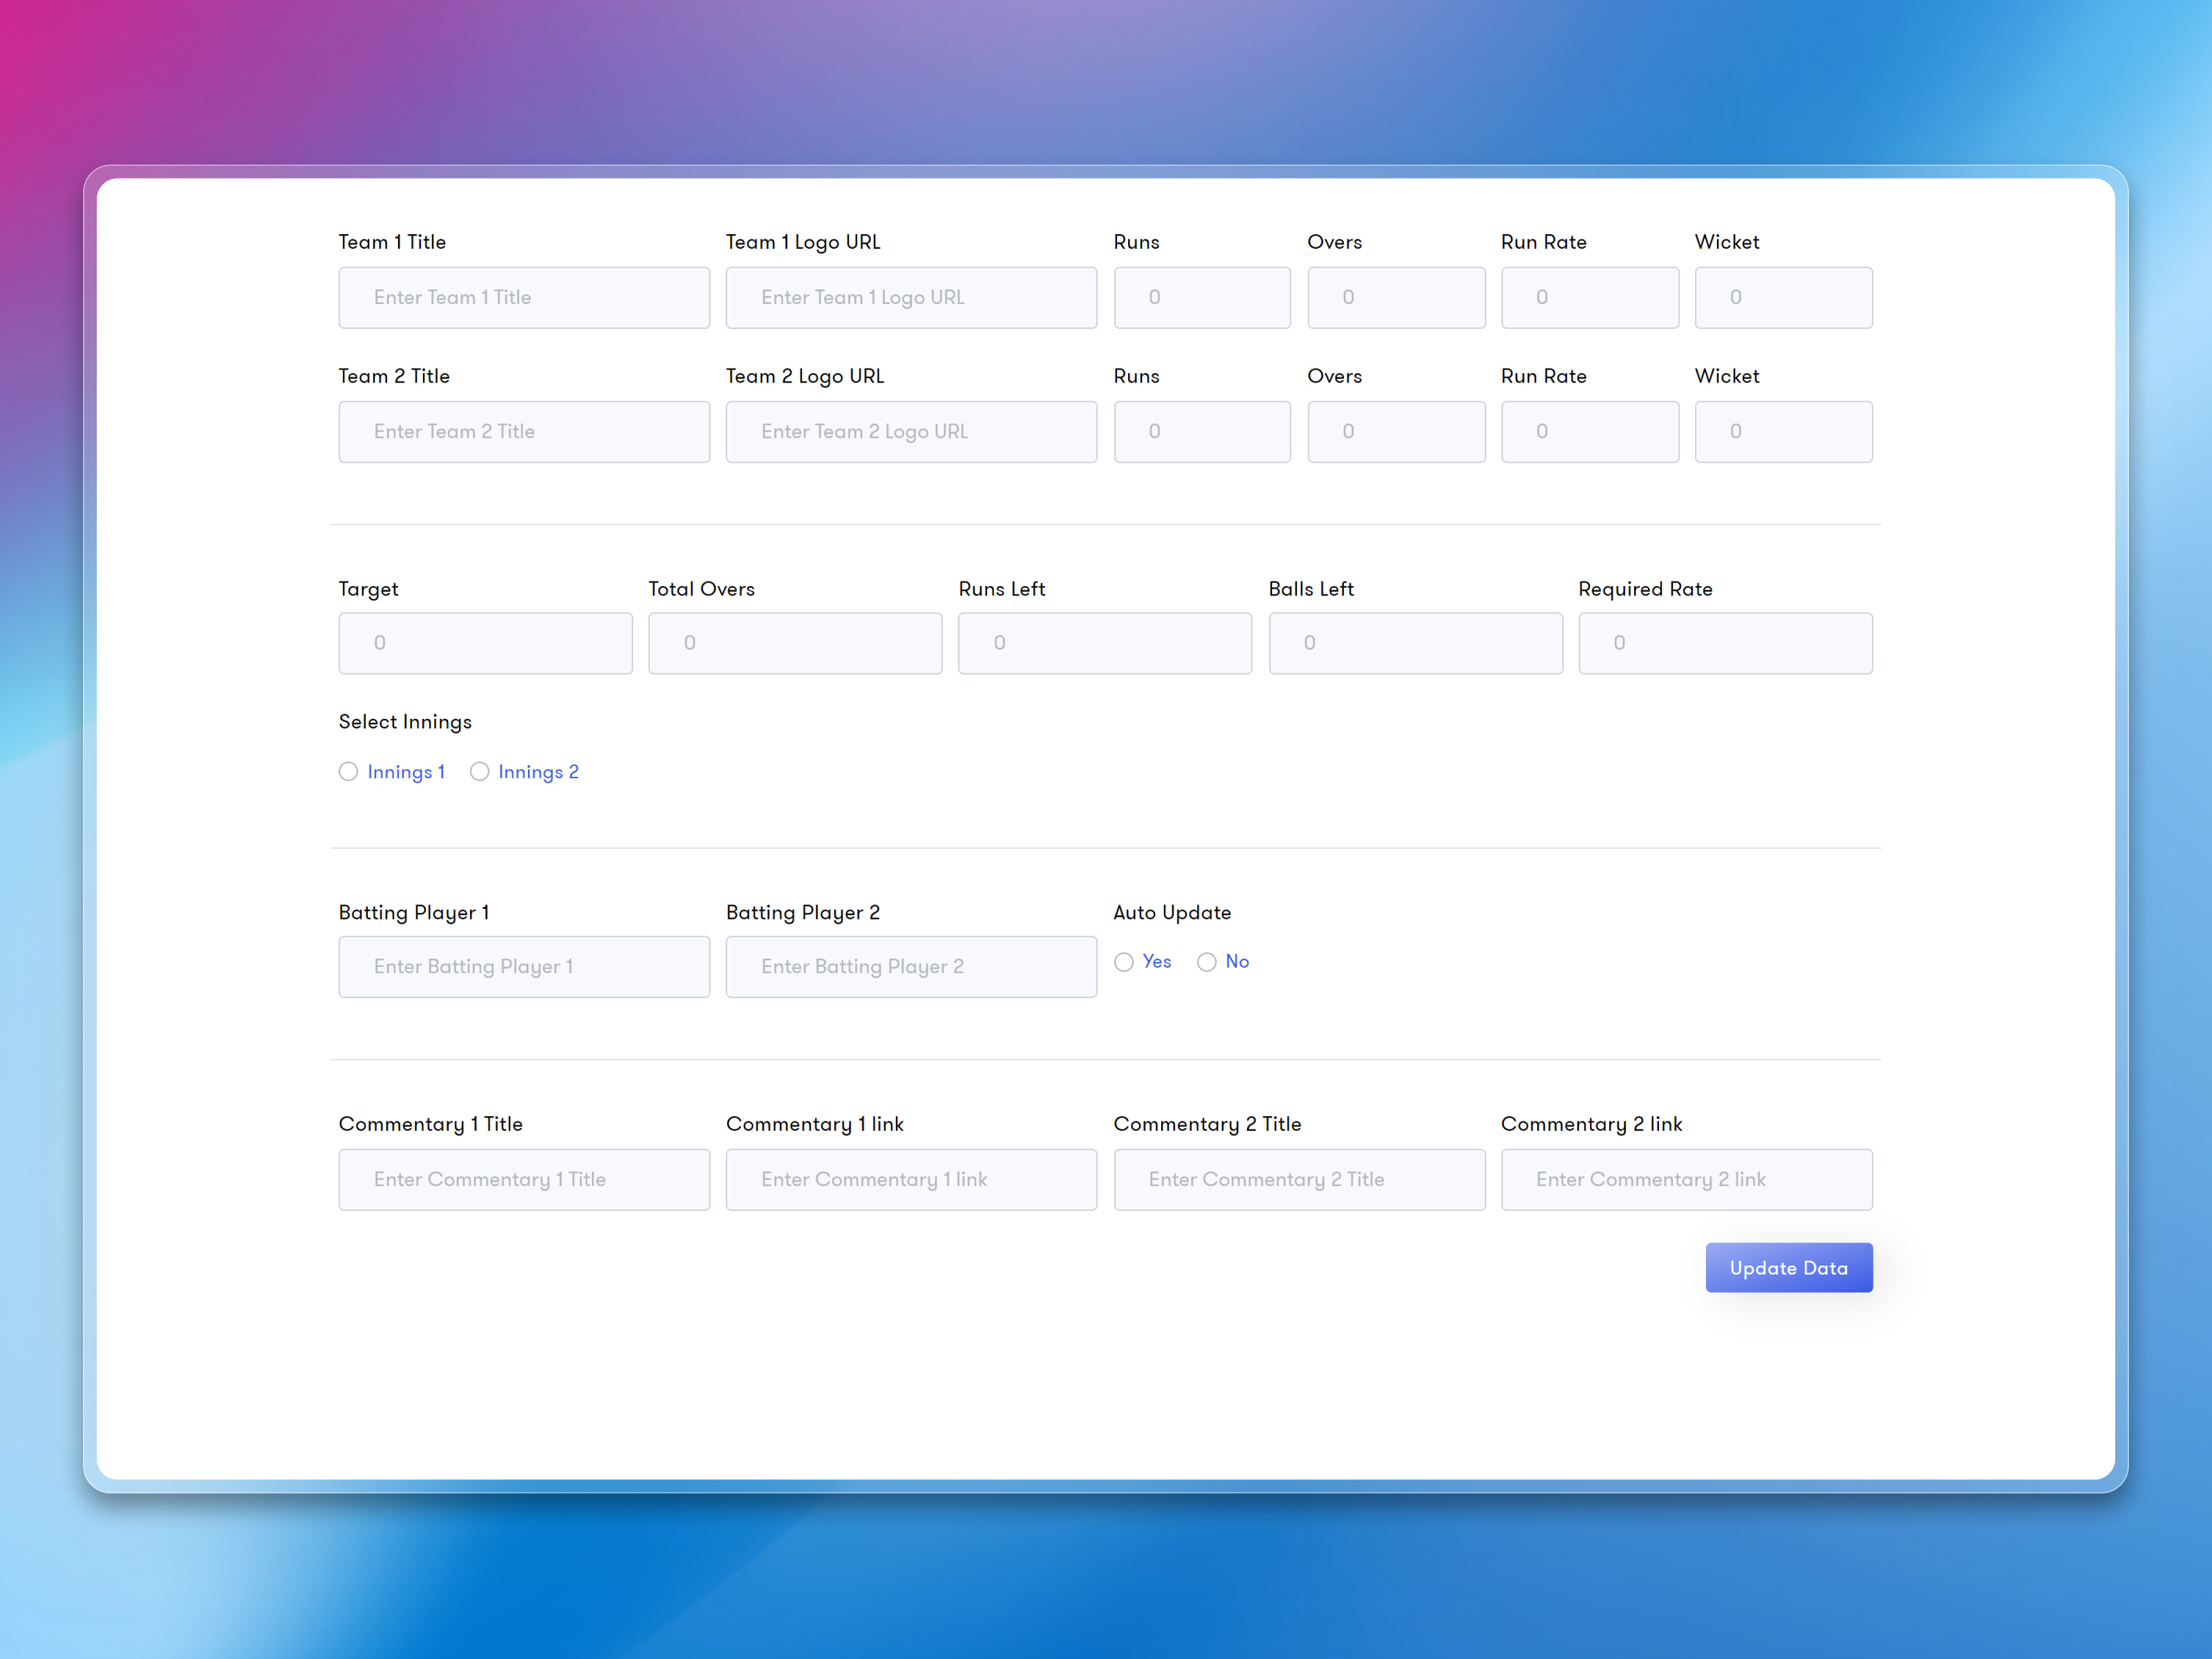This screenshot has width=2212, height=1659.
Task: Click the Total Overs input field
Action: coord(795,643)
